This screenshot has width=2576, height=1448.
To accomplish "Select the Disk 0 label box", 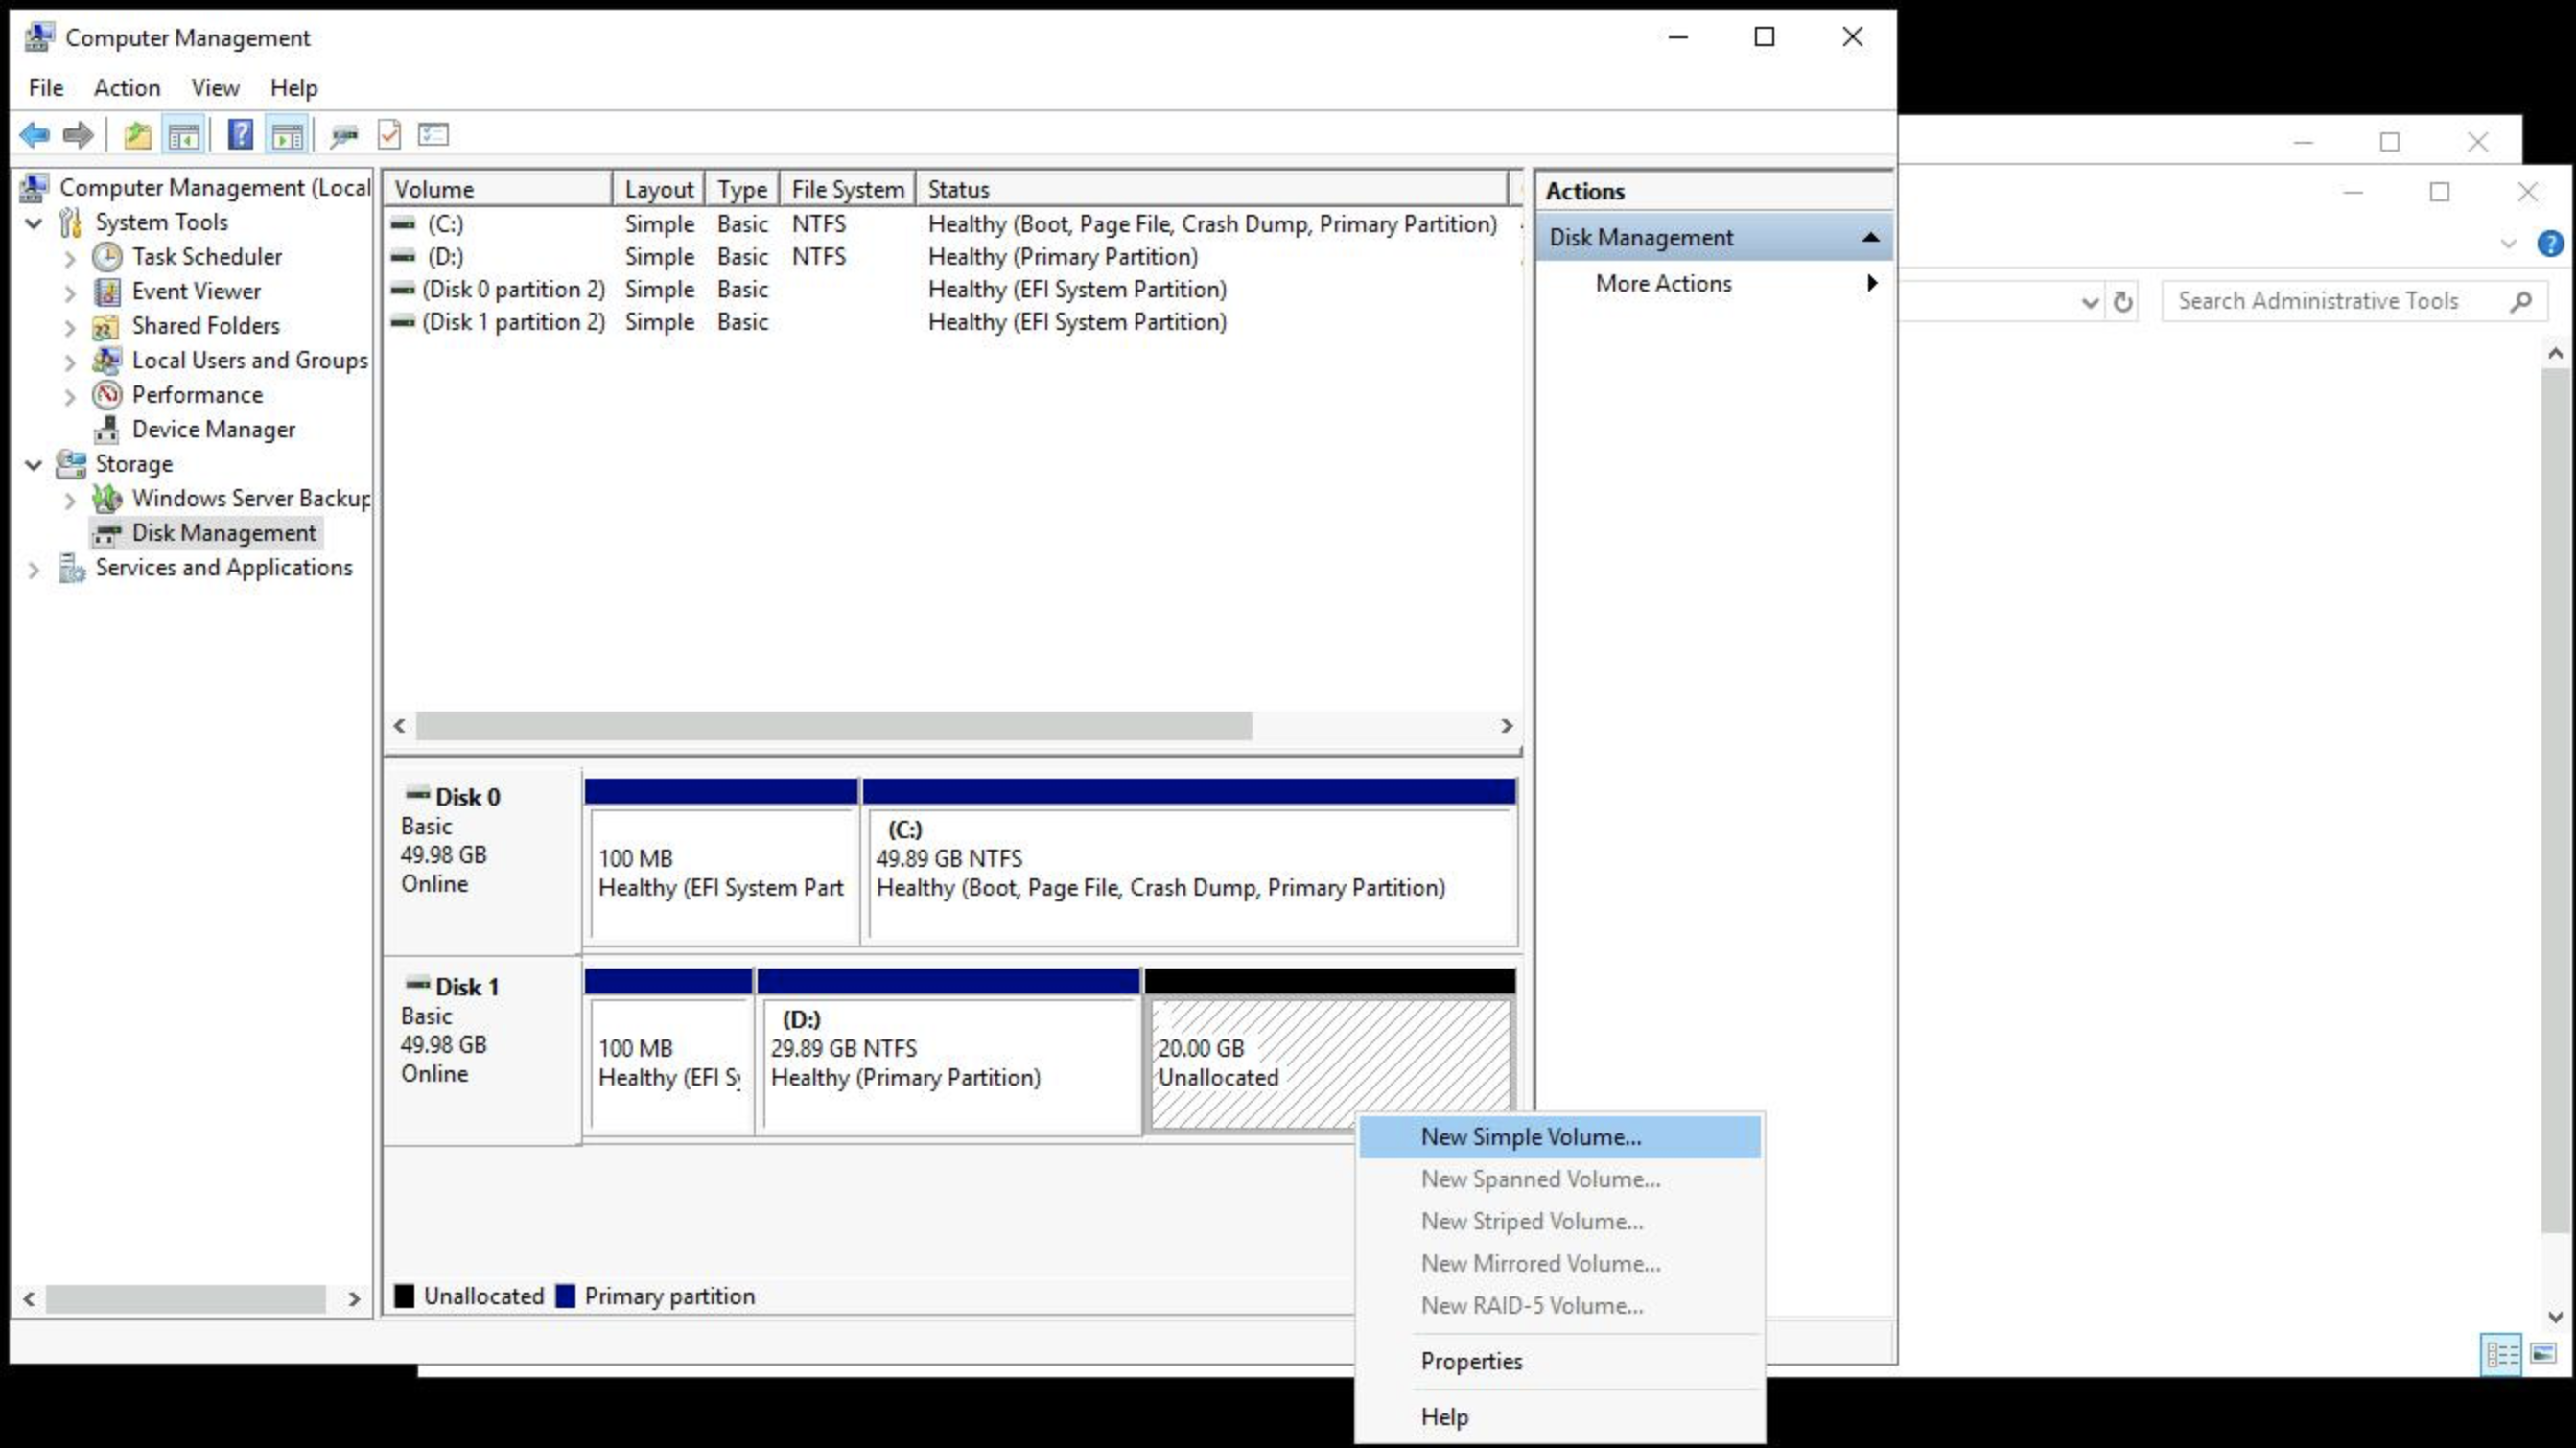I will click(483, 860).
